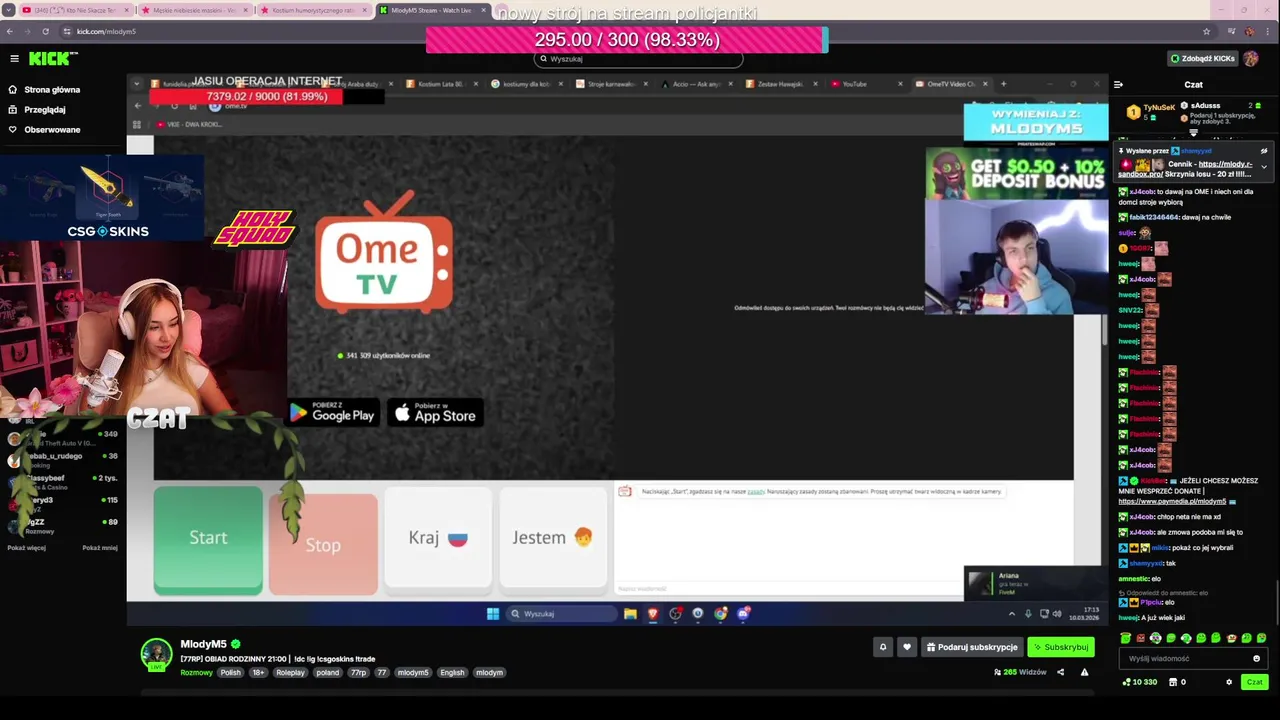Click volume speaker tray icon in stream
1280x720 pixels.
1057,613
